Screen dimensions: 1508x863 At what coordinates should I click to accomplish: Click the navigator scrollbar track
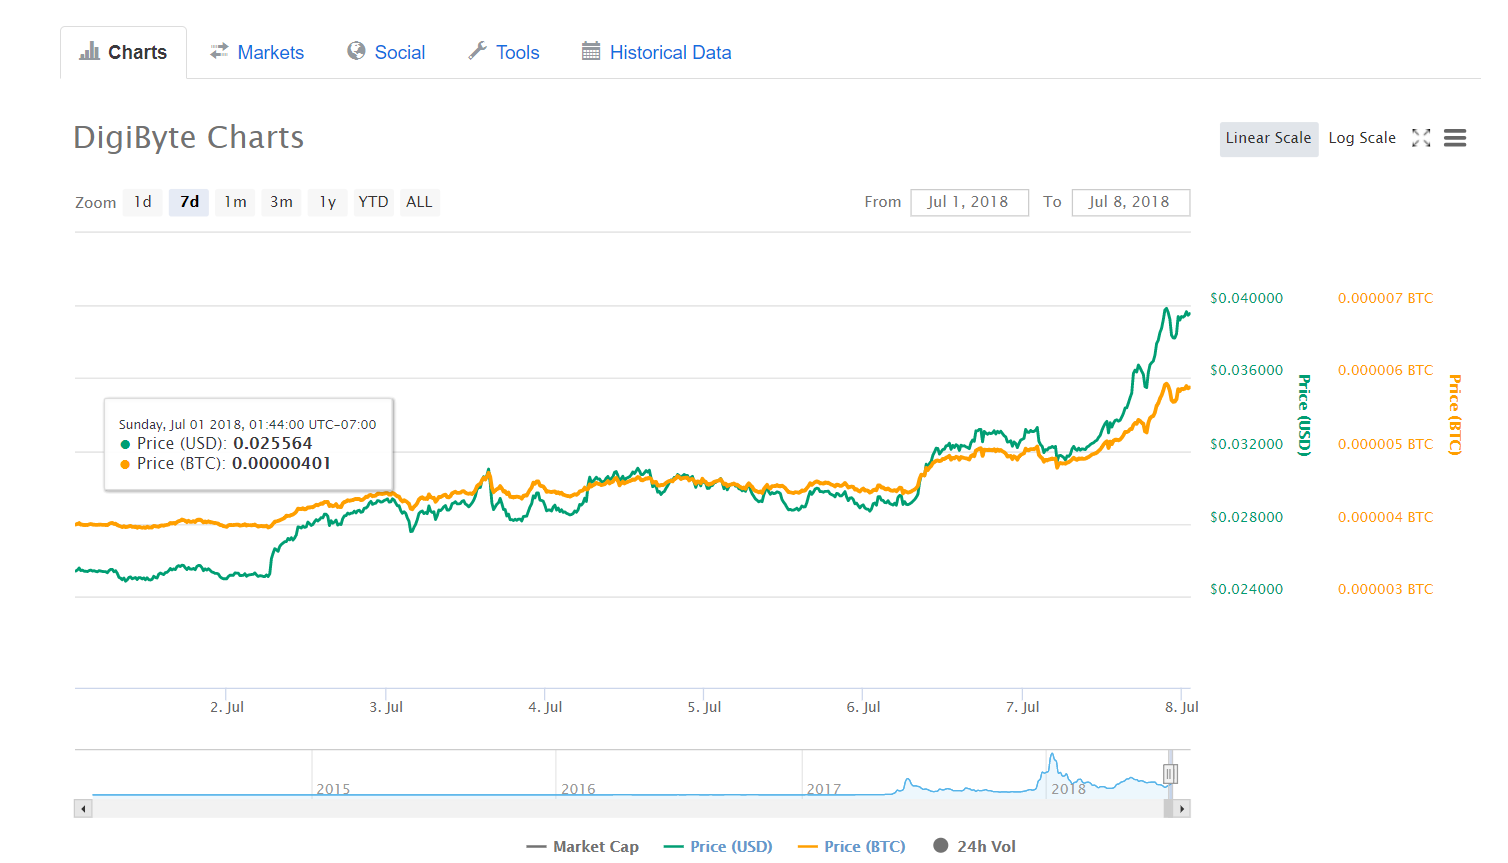pos(628,809)
